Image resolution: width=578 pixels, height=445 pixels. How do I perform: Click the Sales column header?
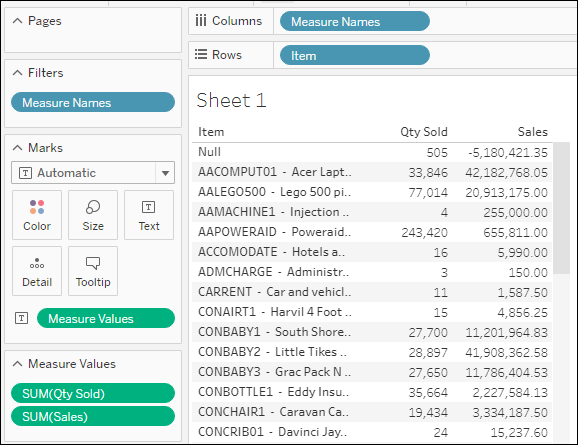click(532, 132)
